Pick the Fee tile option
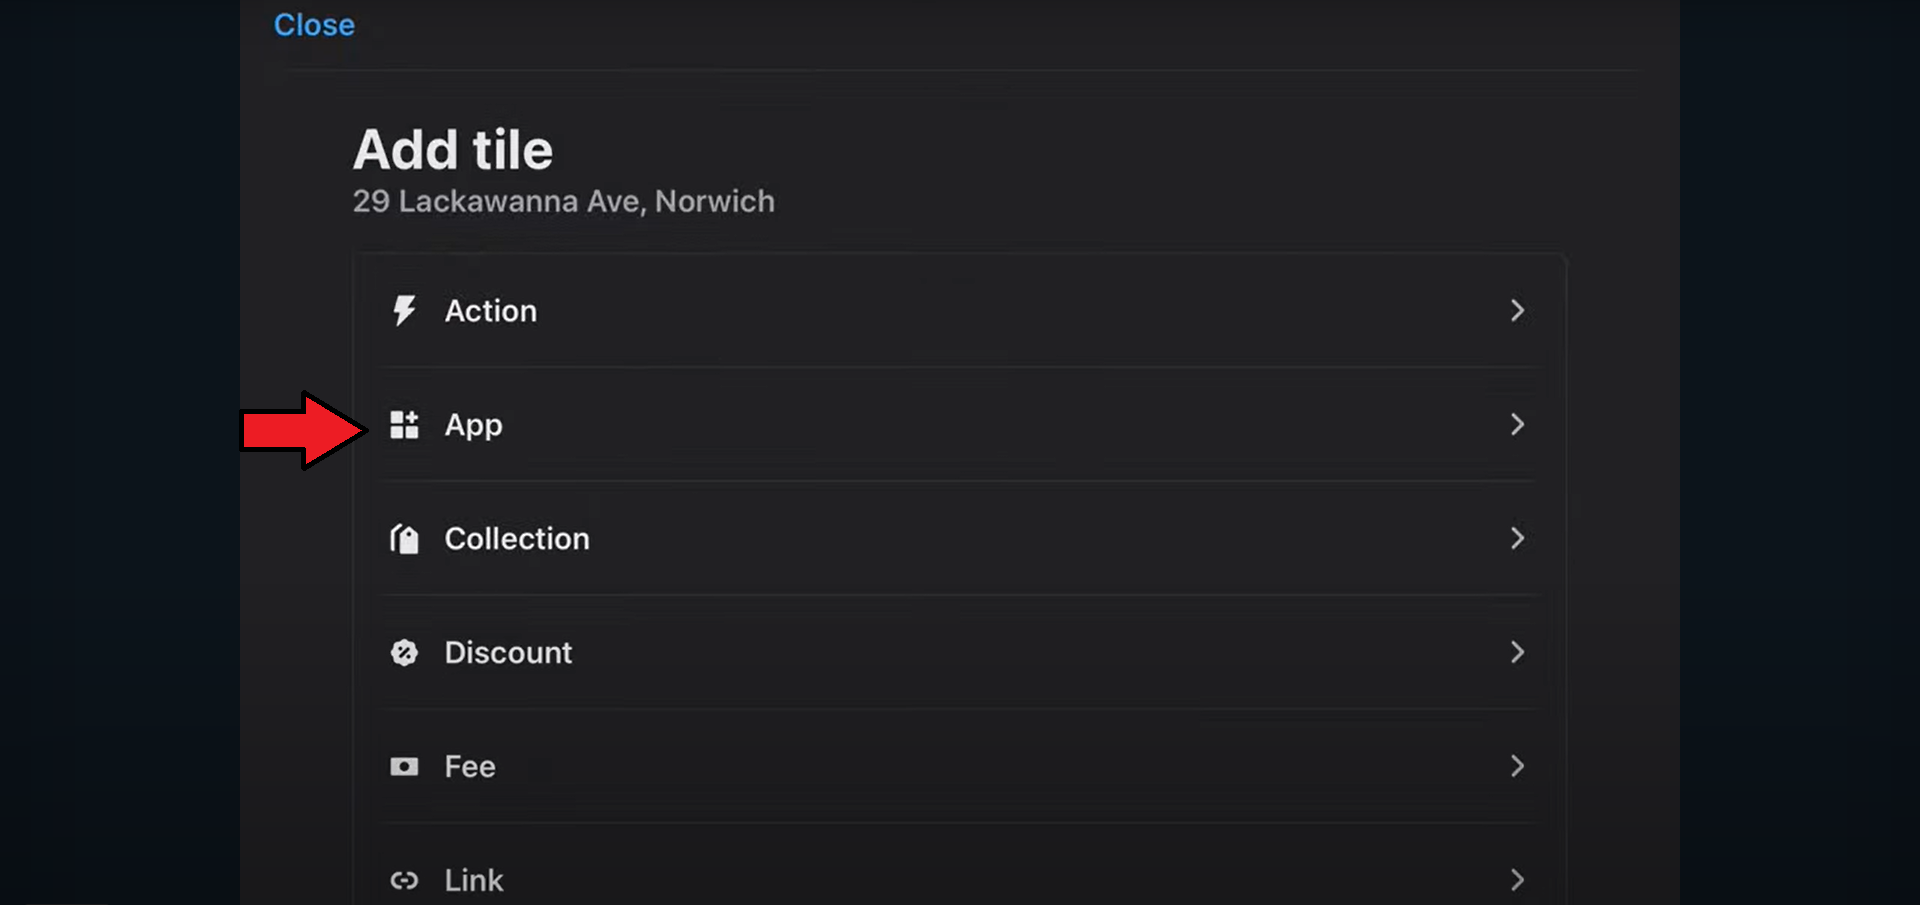Image resolution: width=1920 pixels, height=905 pixels. pyautogui.click(x=470, y=767)
